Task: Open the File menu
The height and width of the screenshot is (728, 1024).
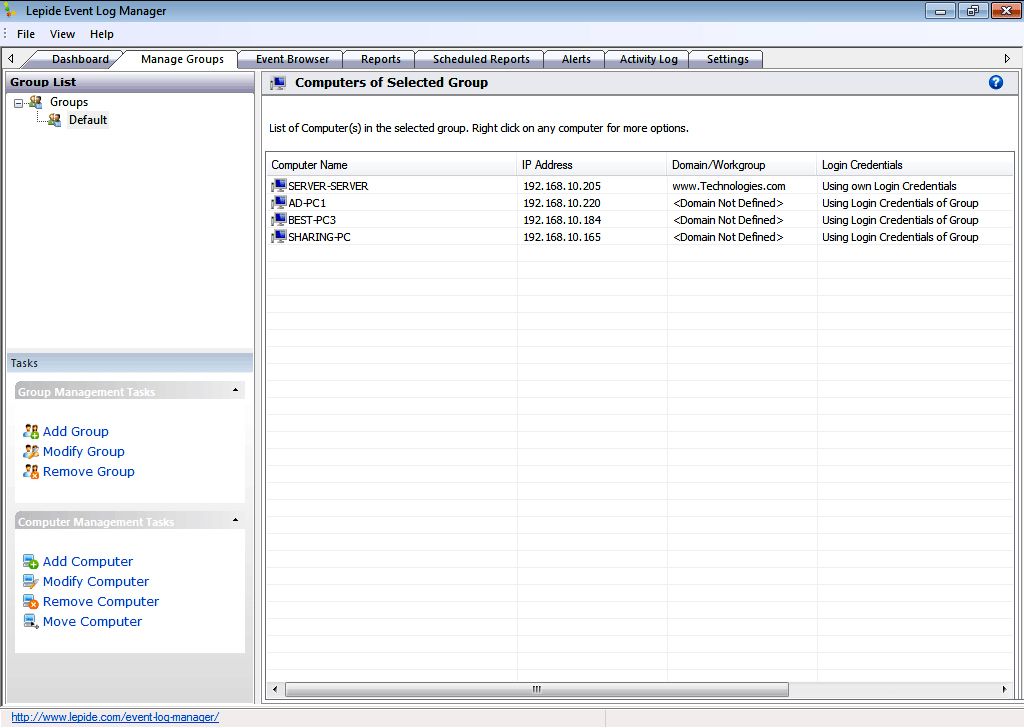Action: coord(26,34)
